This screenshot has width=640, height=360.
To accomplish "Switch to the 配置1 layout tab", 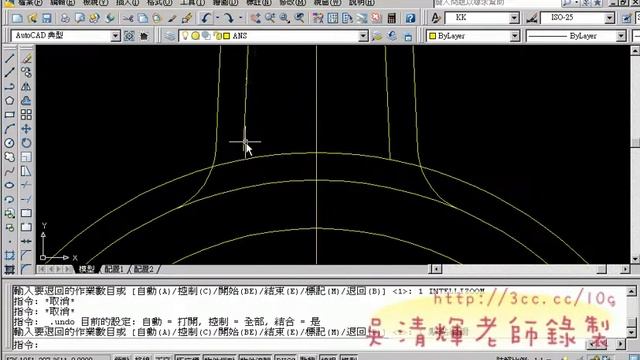I will pos(114,269).
